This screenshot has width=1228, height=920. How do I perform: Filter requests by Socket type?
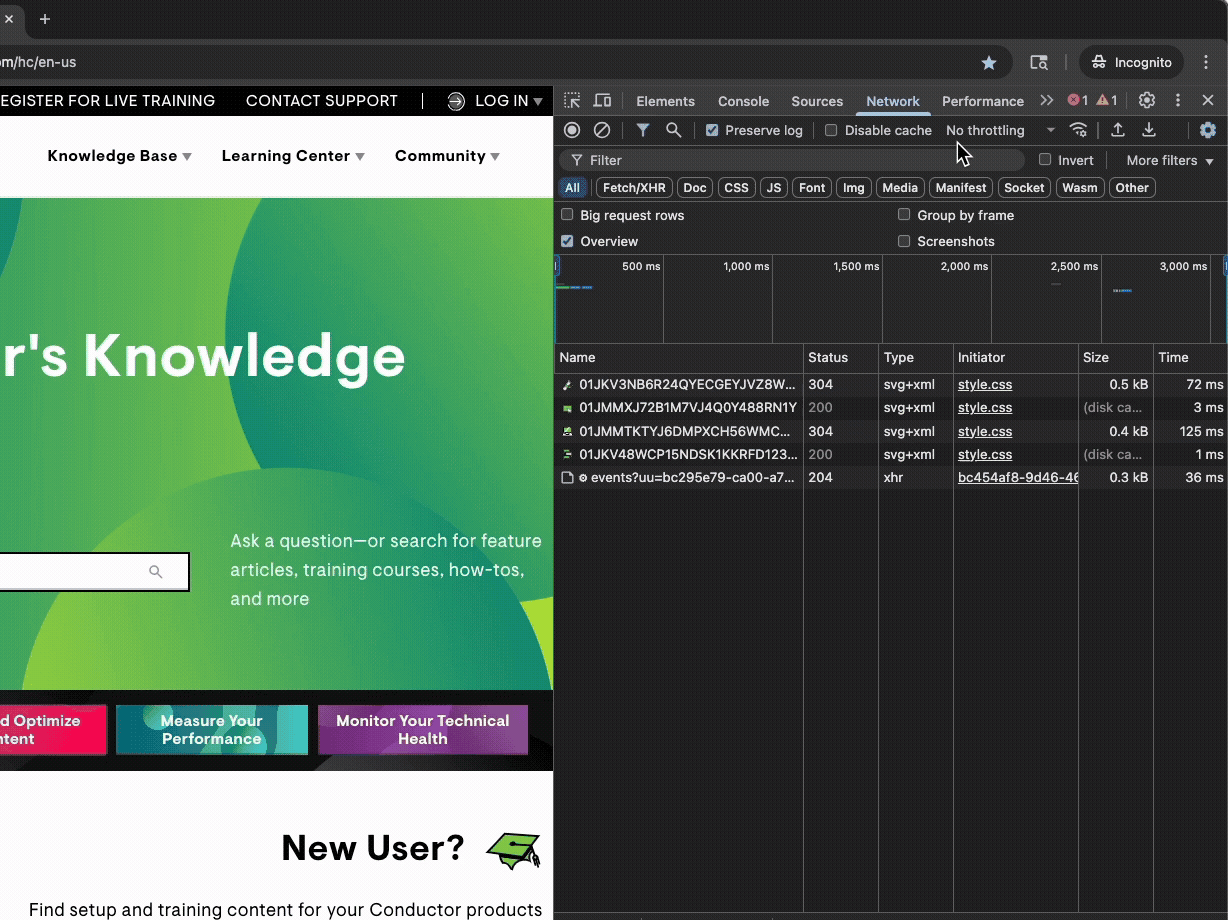[1024, 188]
